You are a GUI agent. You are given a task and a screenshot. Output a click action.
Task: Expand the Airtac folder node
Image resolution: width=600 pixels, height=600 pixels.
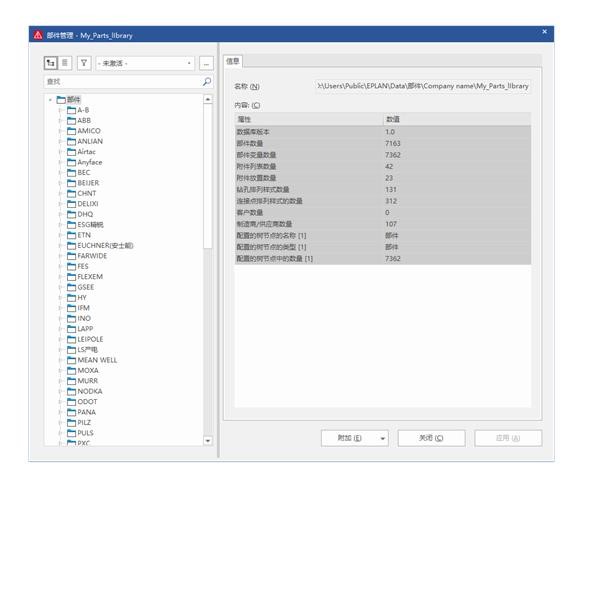(60, 152)
